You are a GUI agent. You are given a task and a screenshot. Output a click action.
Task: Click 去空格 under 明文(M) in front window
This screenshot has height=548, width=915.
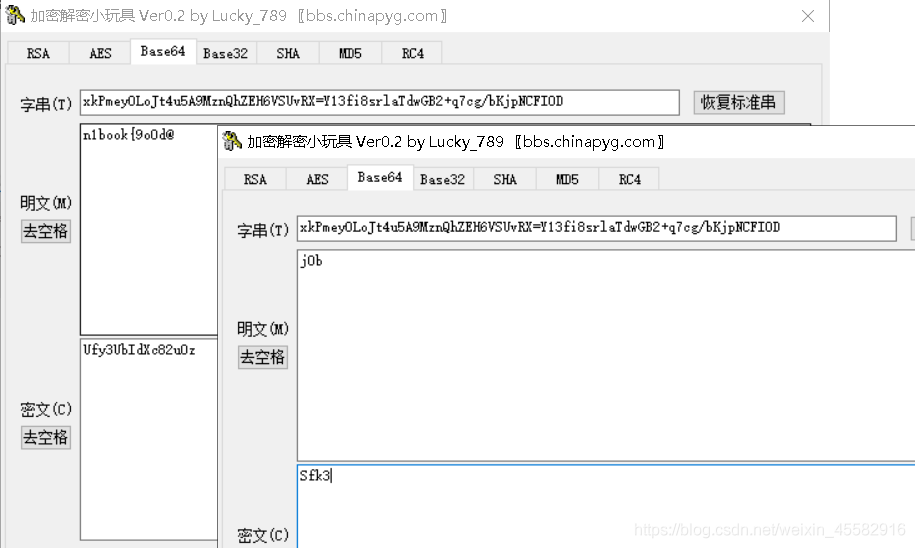(263, 357)
